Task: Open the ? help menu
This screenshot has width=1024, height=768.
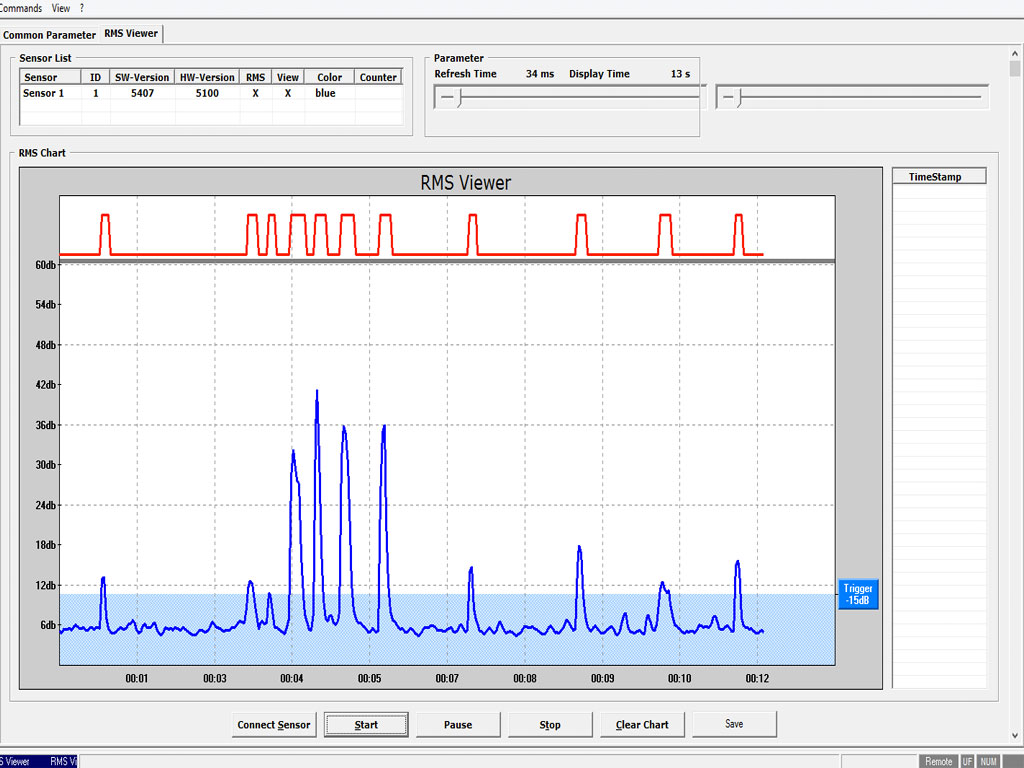Action: [82, 8]
